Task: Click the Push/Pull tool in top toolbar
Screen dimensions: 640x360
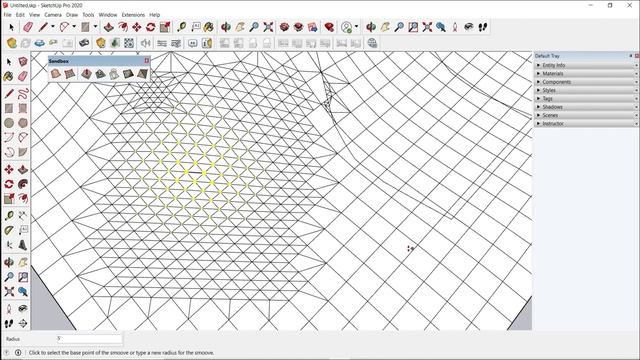Action: [x=109, y=27]
